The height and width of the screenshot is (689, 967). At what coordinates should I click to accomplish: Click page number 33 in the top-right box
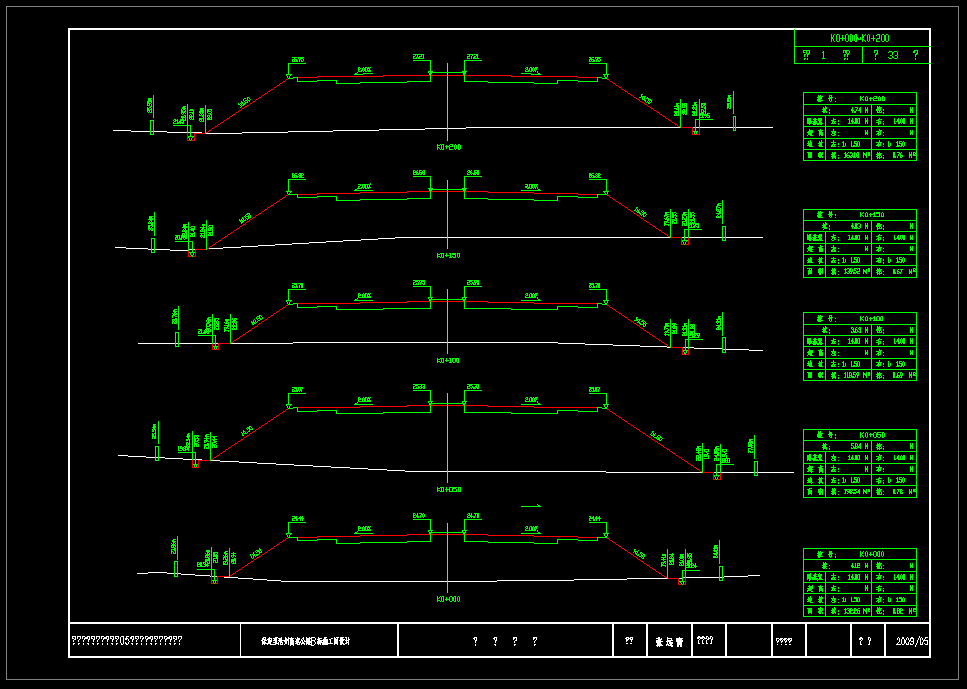[x=892, y=56]
